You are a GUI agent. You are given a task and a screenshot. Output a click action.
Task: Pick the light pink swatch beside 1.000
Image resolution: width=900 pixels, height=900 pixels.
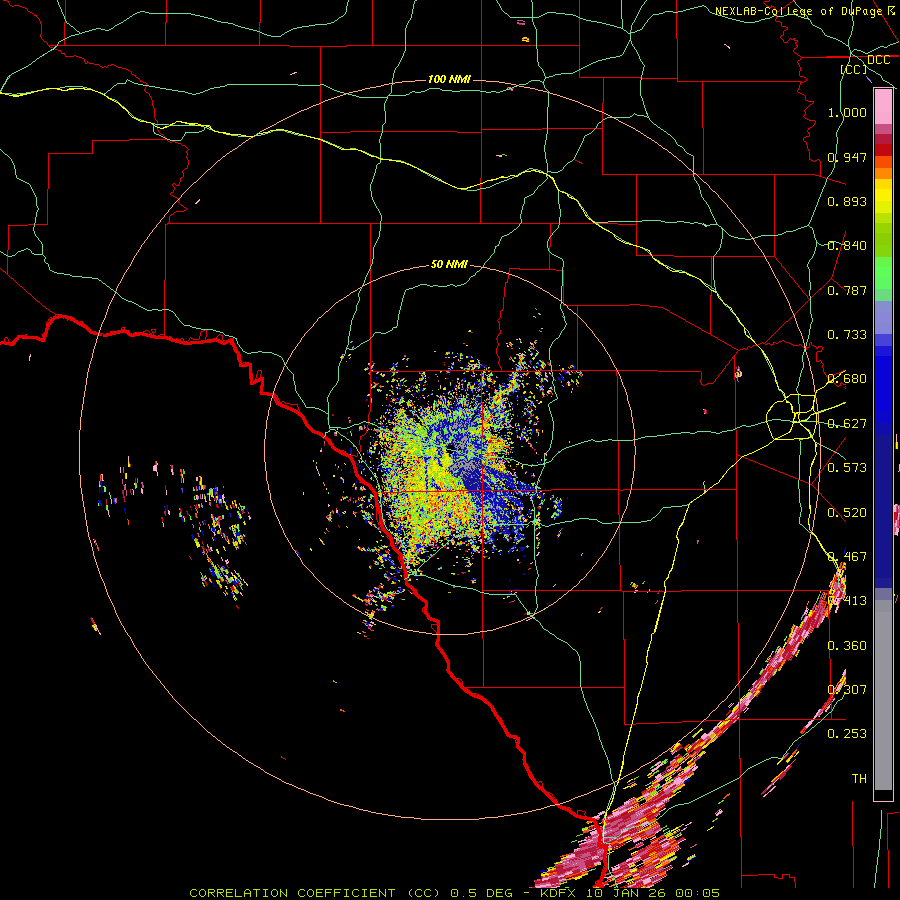pos(883,107)
